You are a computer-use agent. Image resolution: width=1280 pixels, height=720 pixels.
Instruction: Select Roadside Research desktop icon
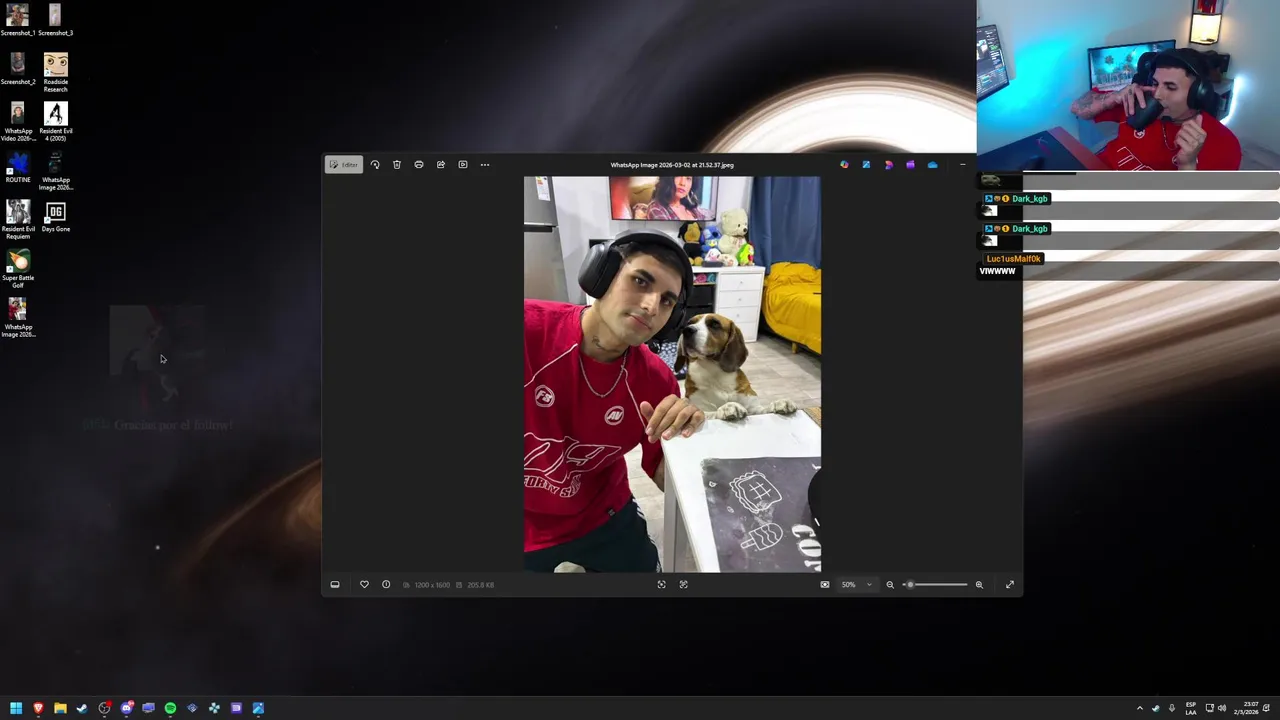click(56, 73)
